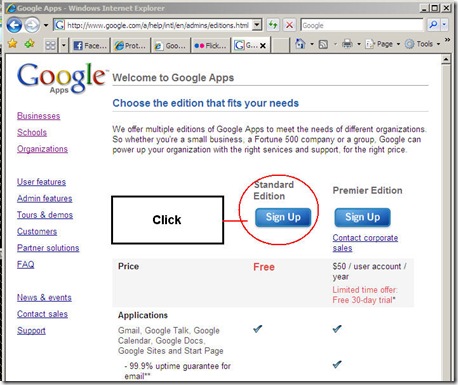The image size is (458, 385).
Task: Maximize the Internet Explorer window
Action: (x=435, y=8)
